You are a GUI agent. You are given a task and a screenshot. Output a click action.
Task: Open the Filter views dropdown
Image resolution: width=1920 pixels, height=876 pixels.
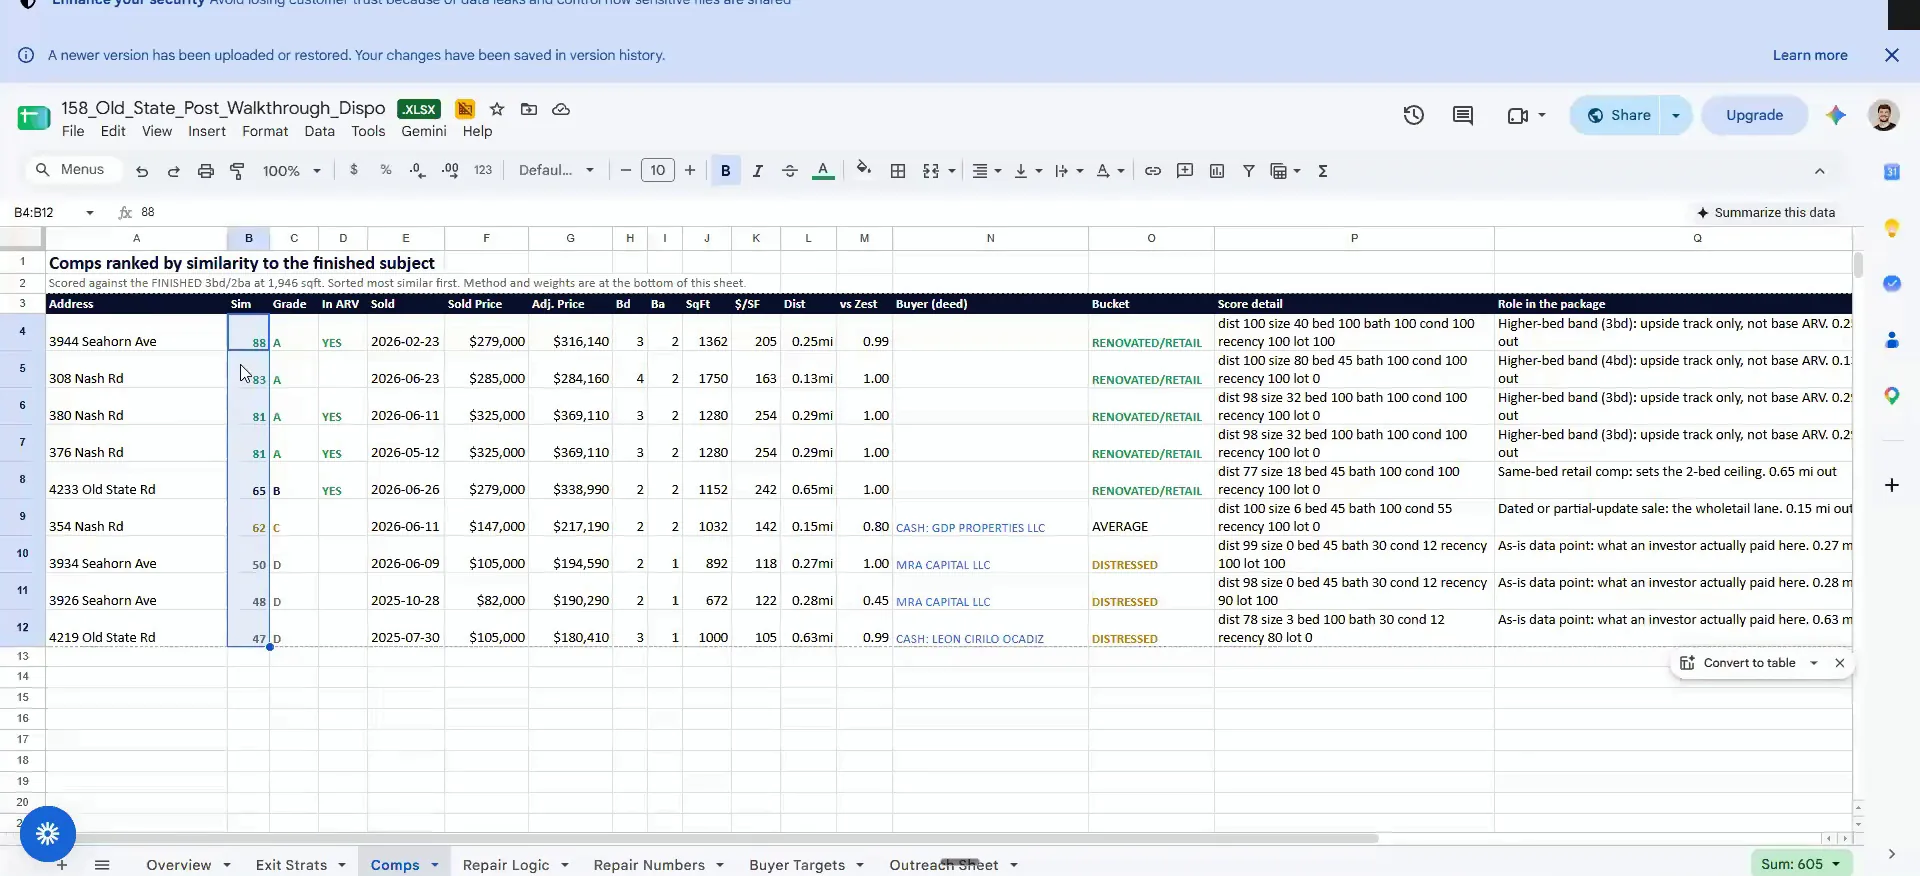pyautogui.click(x=1286, y=171)
